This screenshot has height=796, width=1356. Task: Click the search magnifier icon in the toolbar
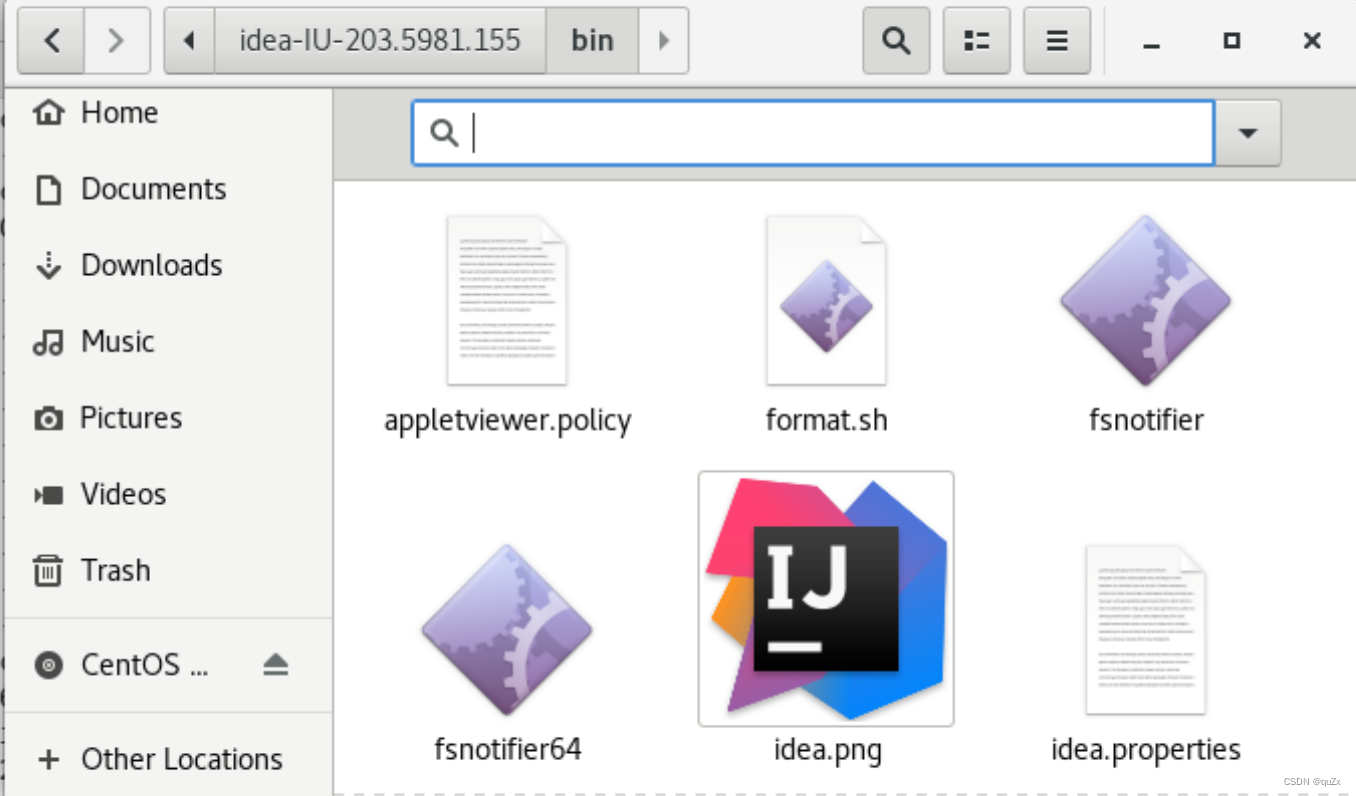(x=895, y=40)
